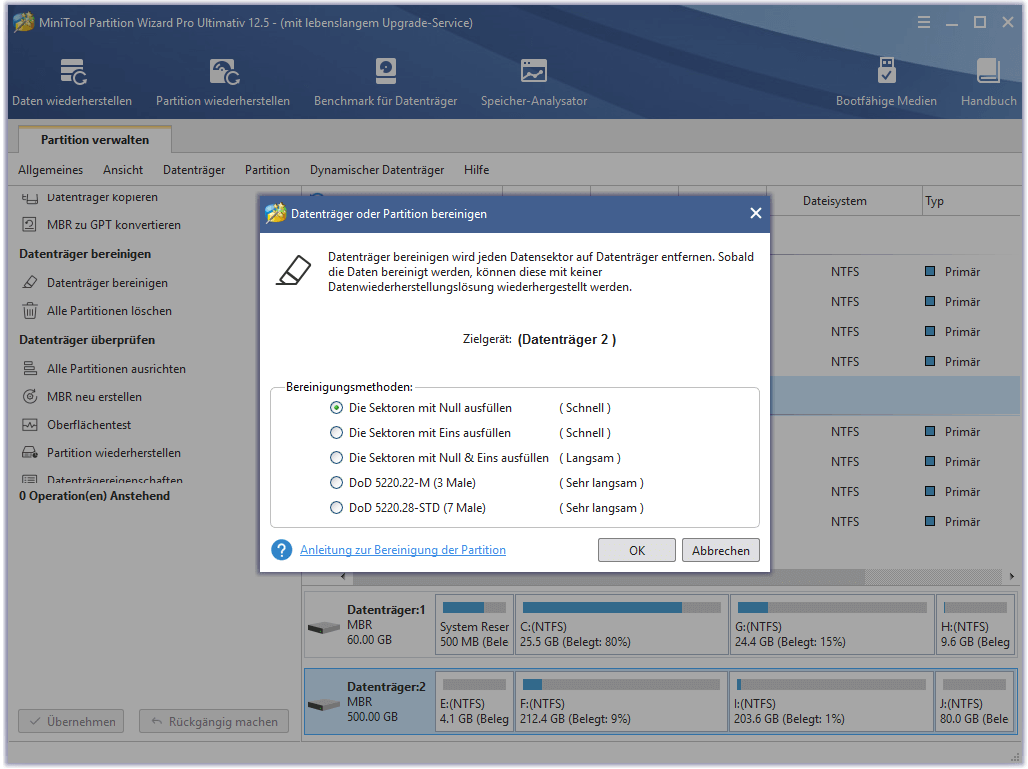This screenshot has height=769, width=1028.
Task: Click the Datenträger überprüfen section header
Action: pyautogui.click(x=87, y=340)
